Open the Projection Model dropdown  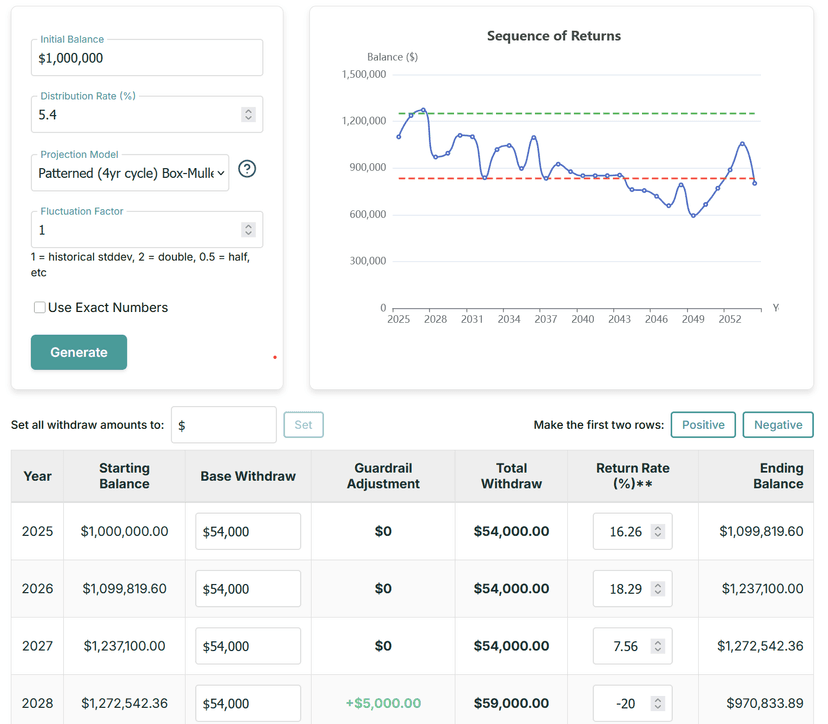[131, 173]
